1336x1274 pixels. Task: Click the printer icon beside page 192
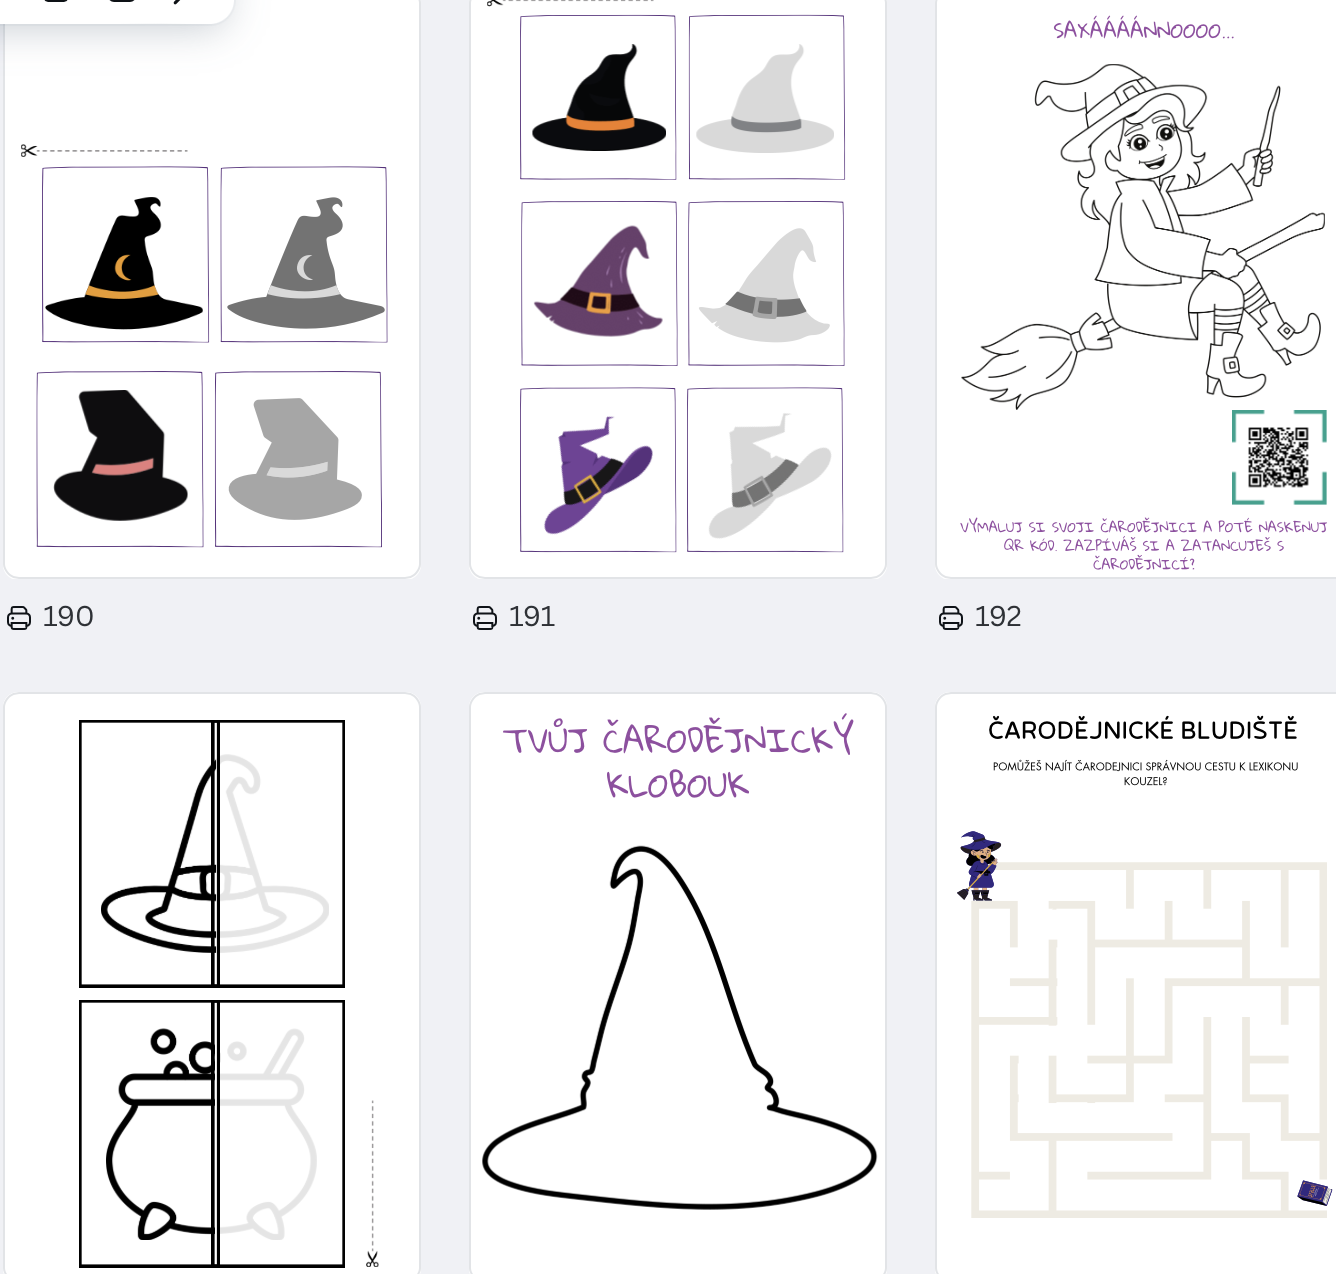point(951,618)
